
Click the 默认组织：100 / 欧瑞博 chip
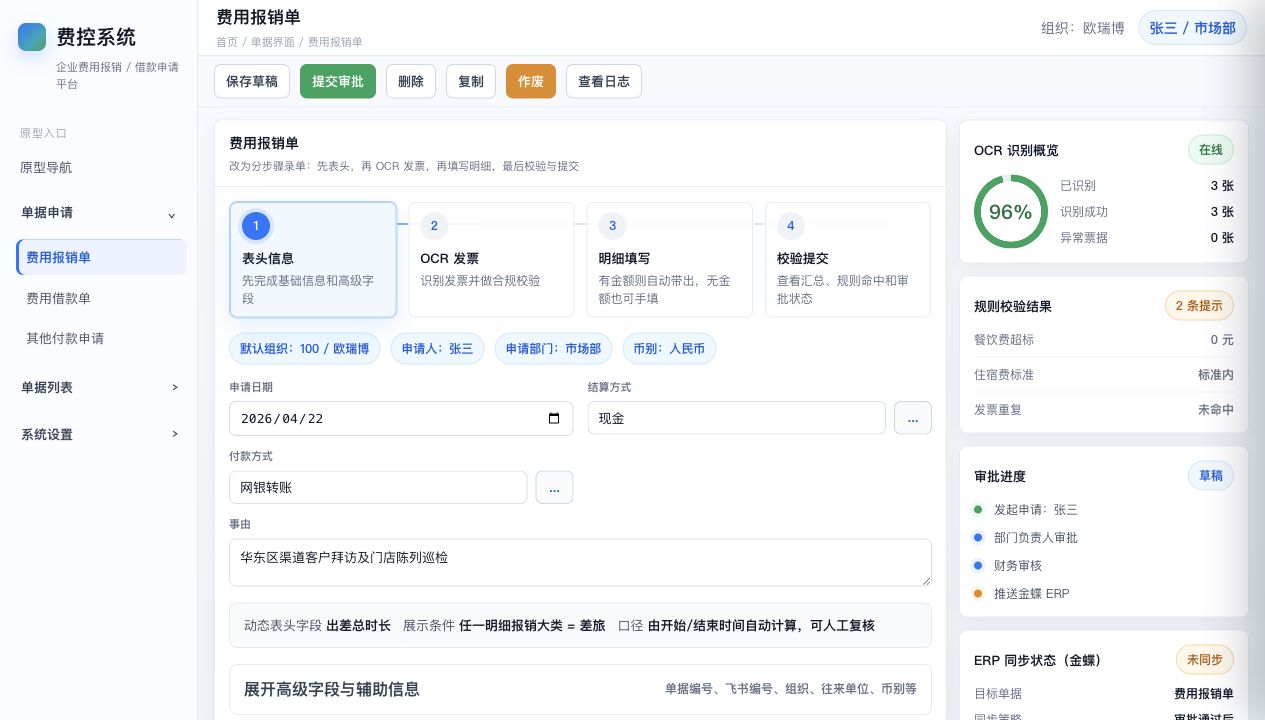point(304,348)
